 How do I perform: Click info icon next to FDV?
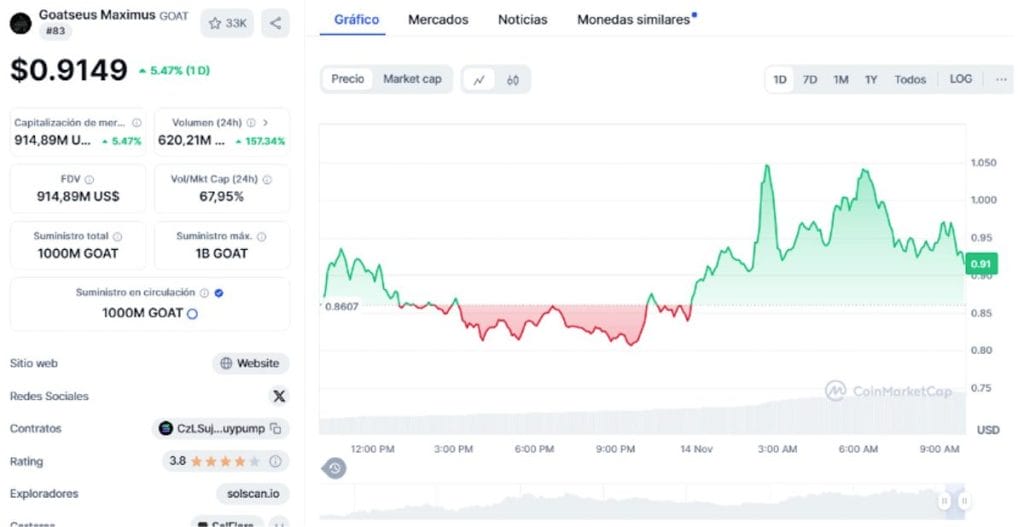(89, 180)
